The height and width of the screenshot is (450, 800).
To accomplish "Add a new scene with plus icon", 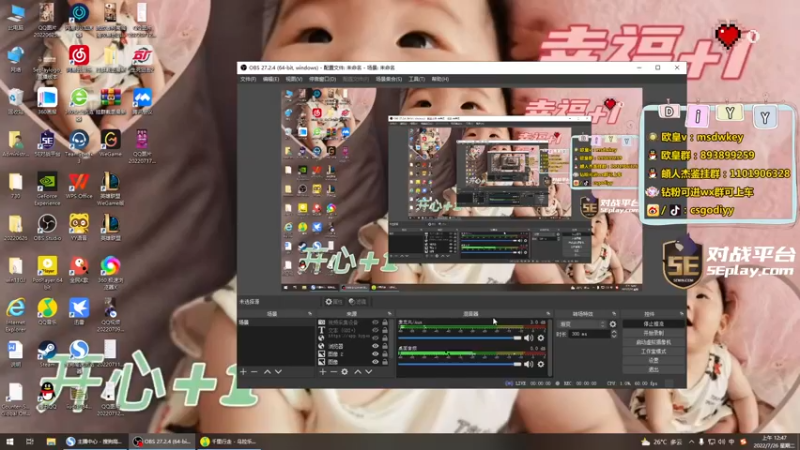I will [x=243, y=372].
